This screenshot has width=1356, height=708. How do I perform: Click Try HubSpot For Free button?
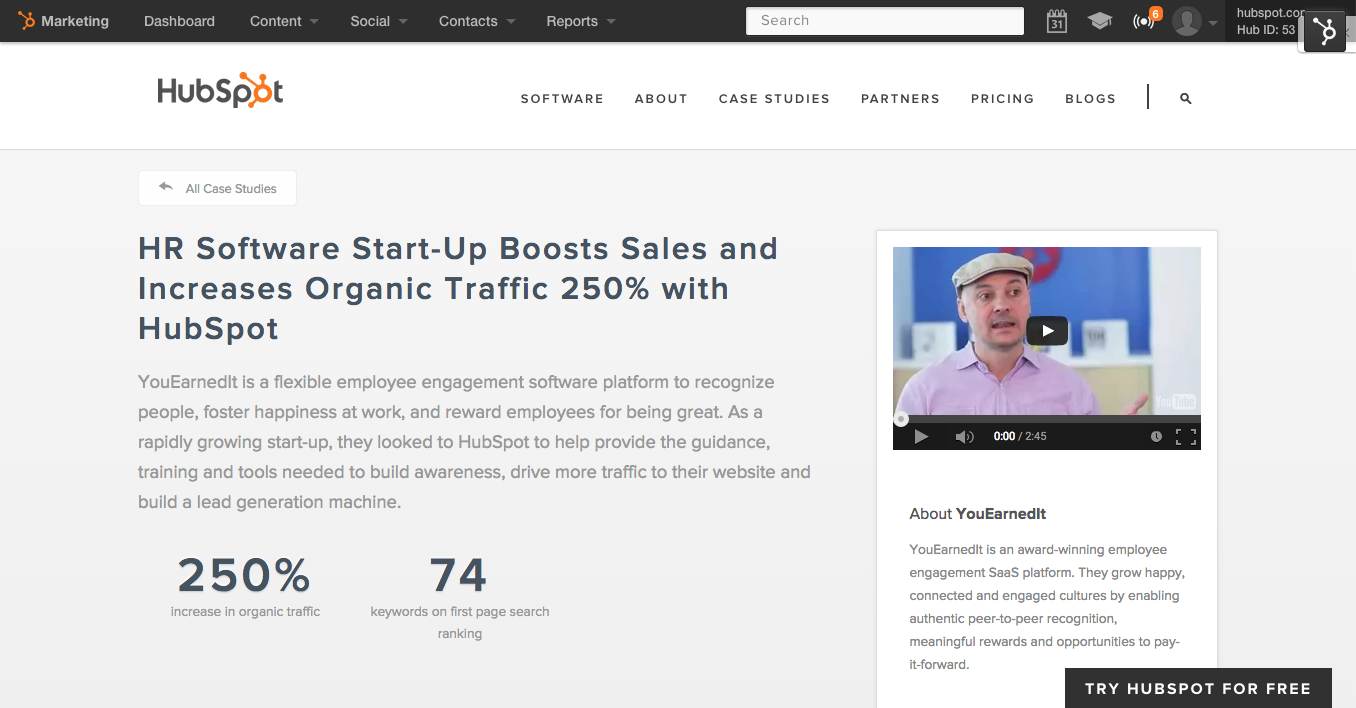click(x=1198, y=688)
